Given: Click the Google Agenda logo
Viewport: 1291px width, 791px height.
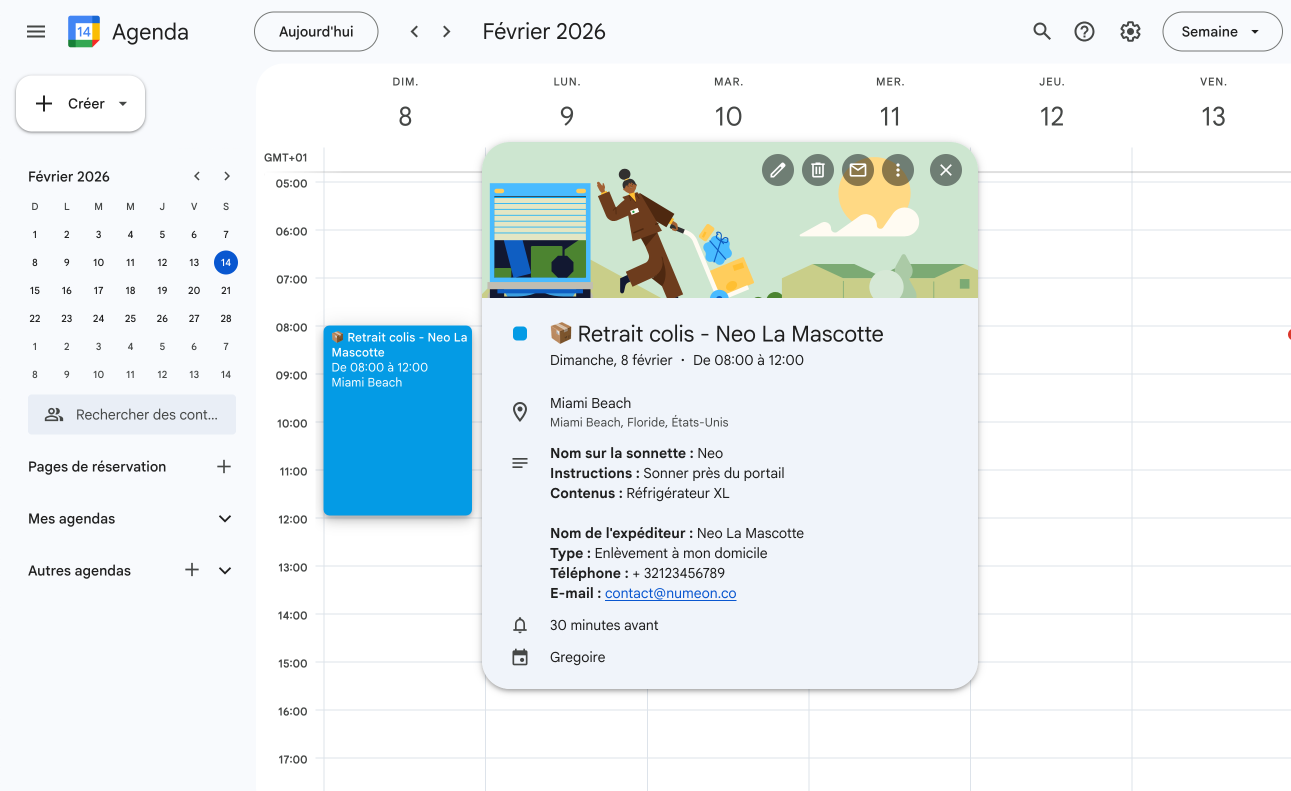Looking at the screenshot, I should [84, 32].
